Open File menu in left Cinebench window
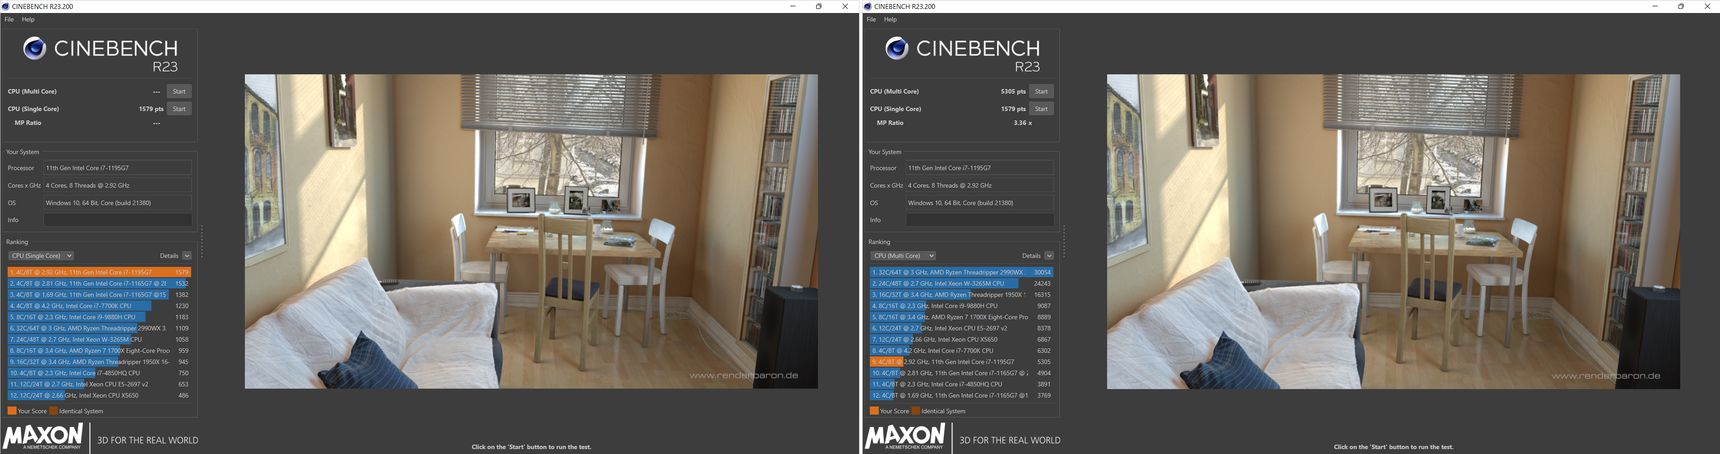Viewport: 1720px width, 454px height. pyautogui.click(x=9, y=19)
